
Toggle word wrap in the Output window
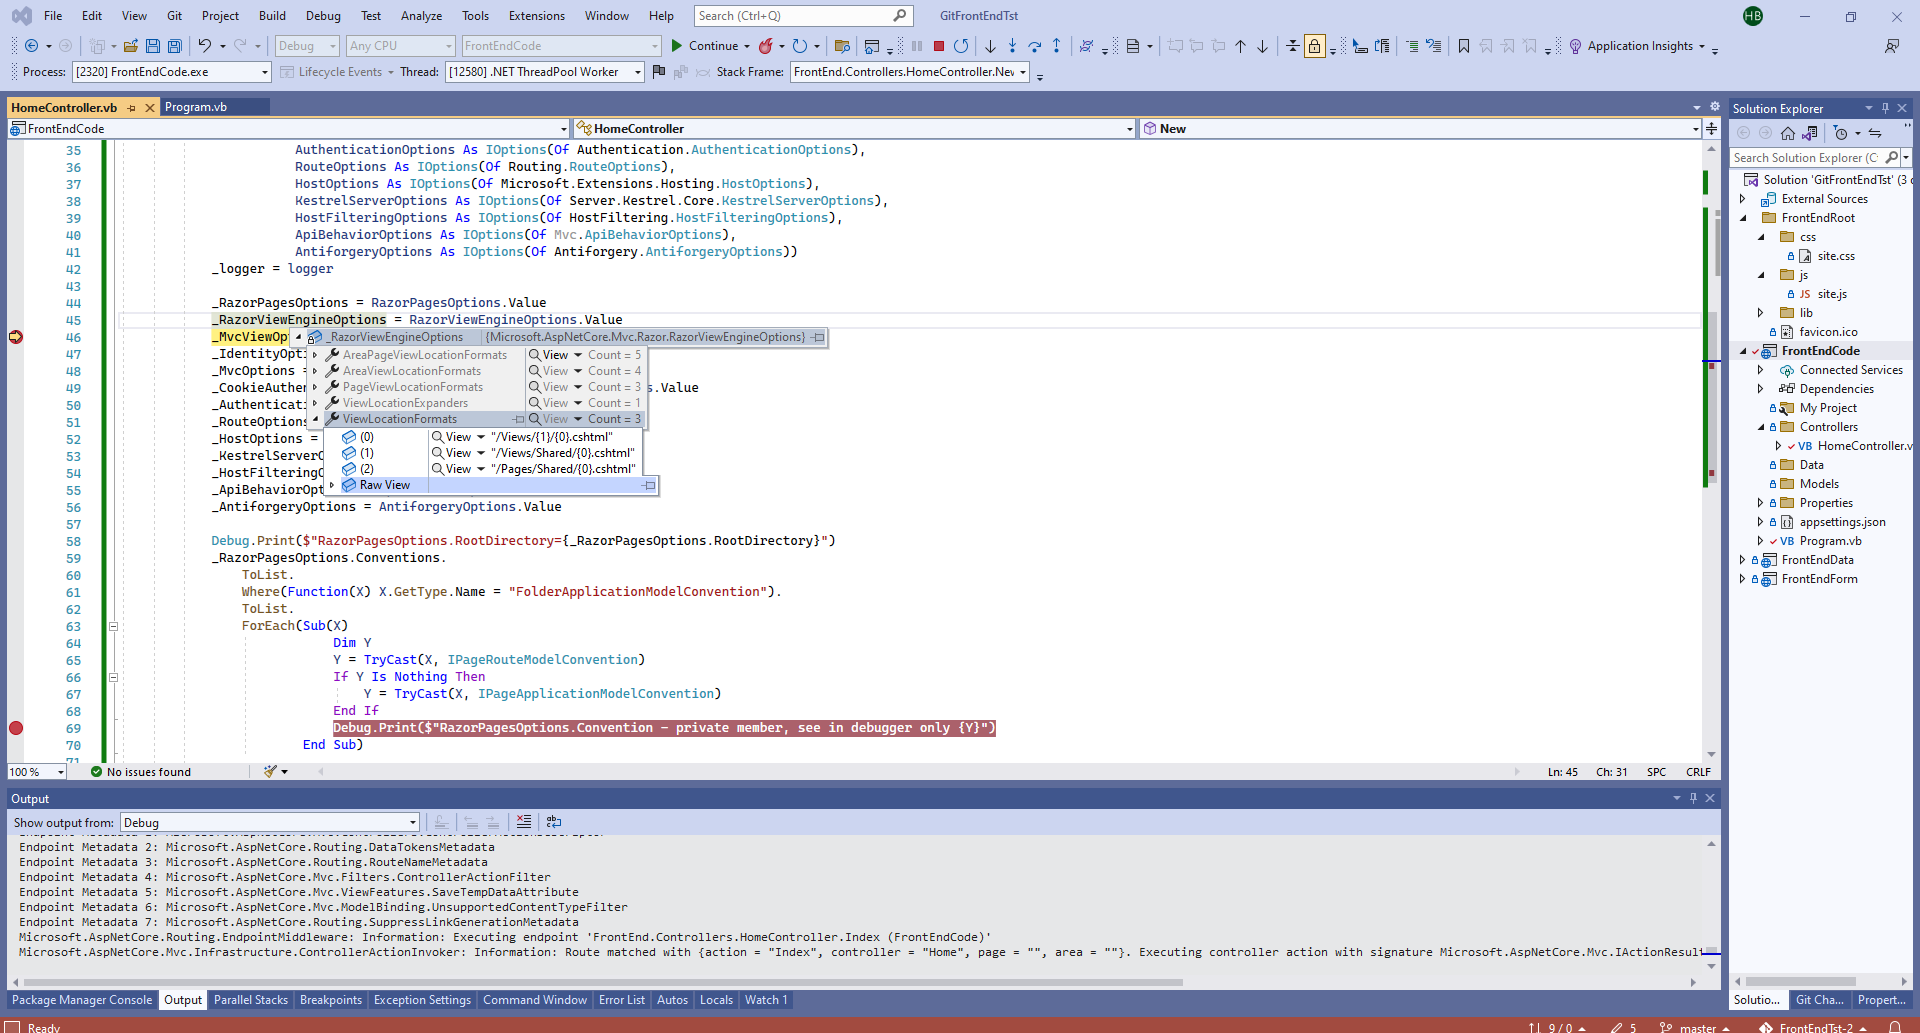553,822
